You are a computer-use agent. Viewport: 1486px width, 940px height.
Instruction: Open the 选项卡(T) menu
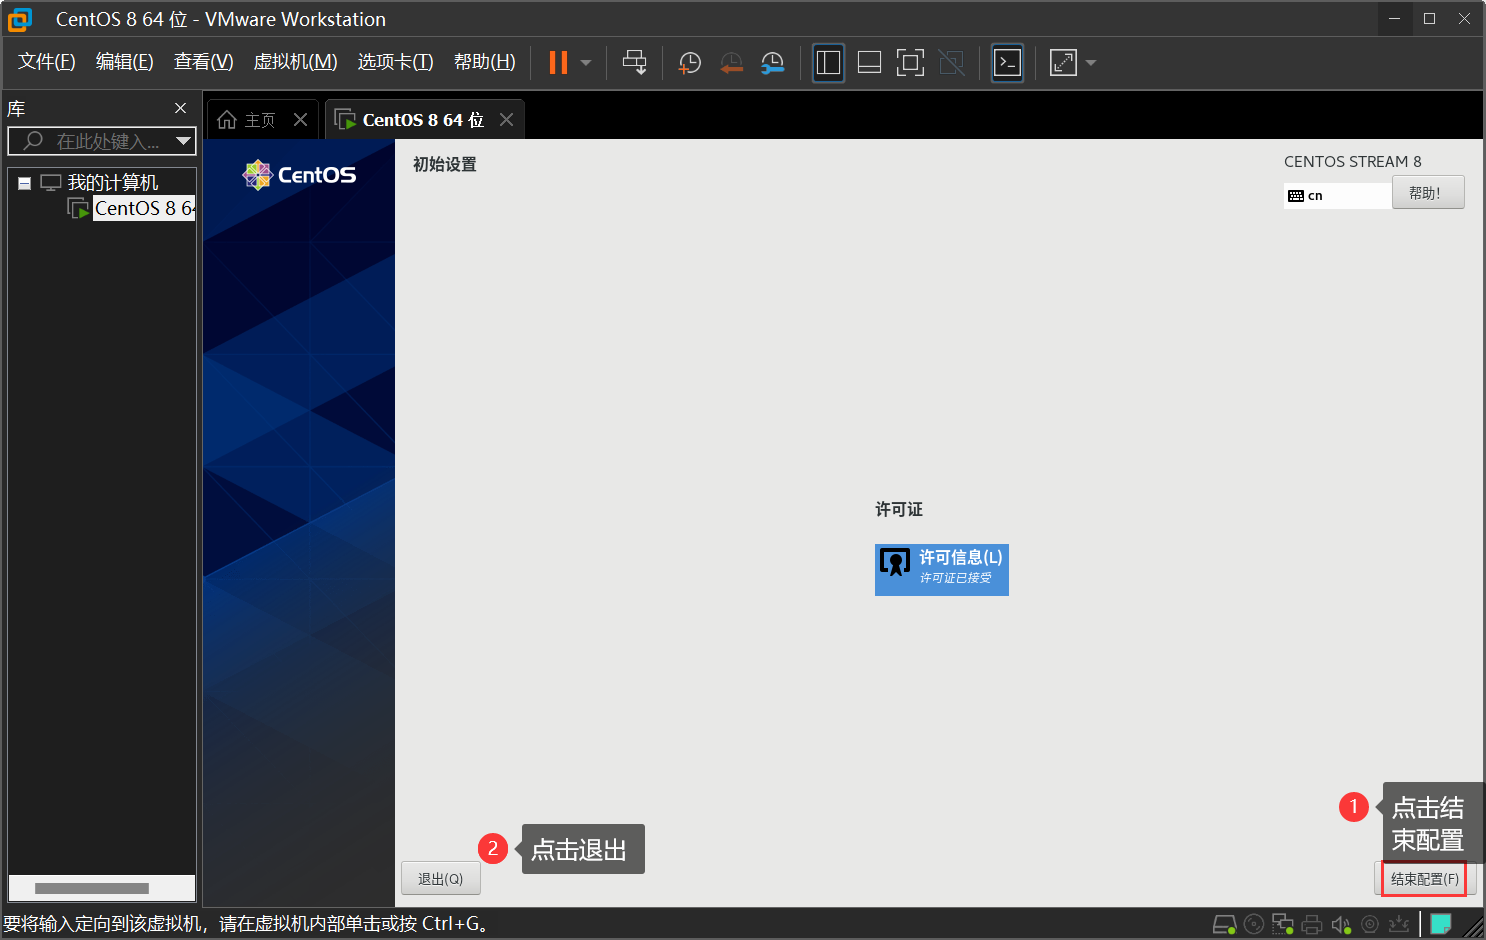pos(396,62)
